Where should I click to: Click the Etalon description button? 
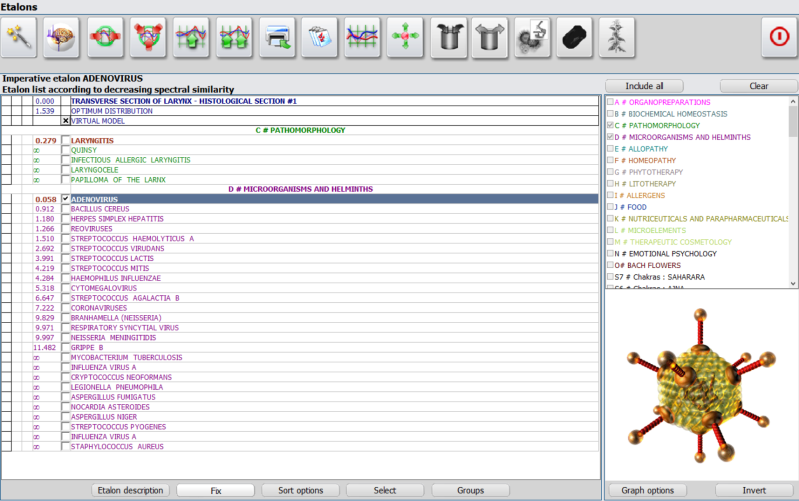(129, 491)
